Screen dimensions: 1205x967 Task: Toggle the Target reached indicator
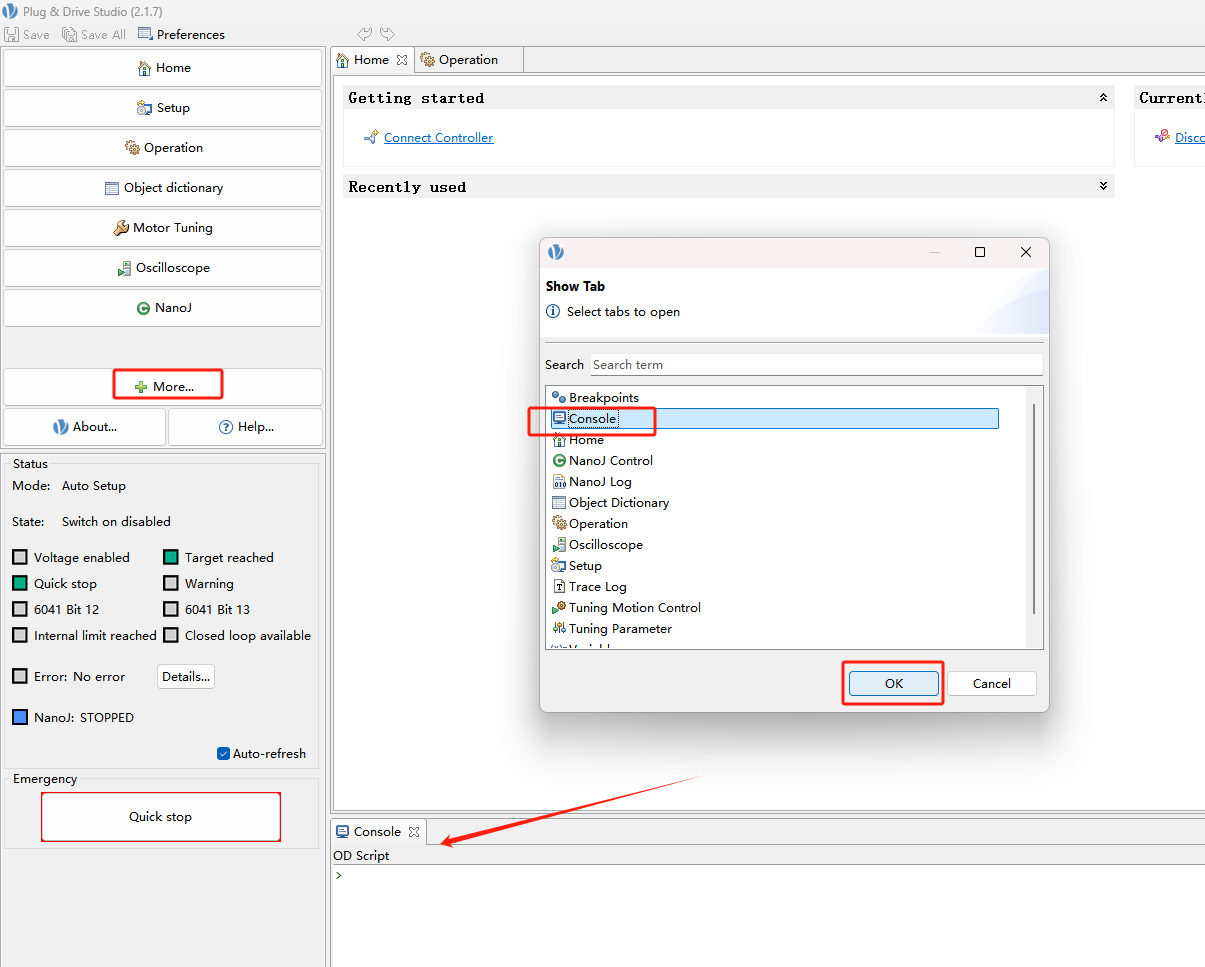pos(171,557)
